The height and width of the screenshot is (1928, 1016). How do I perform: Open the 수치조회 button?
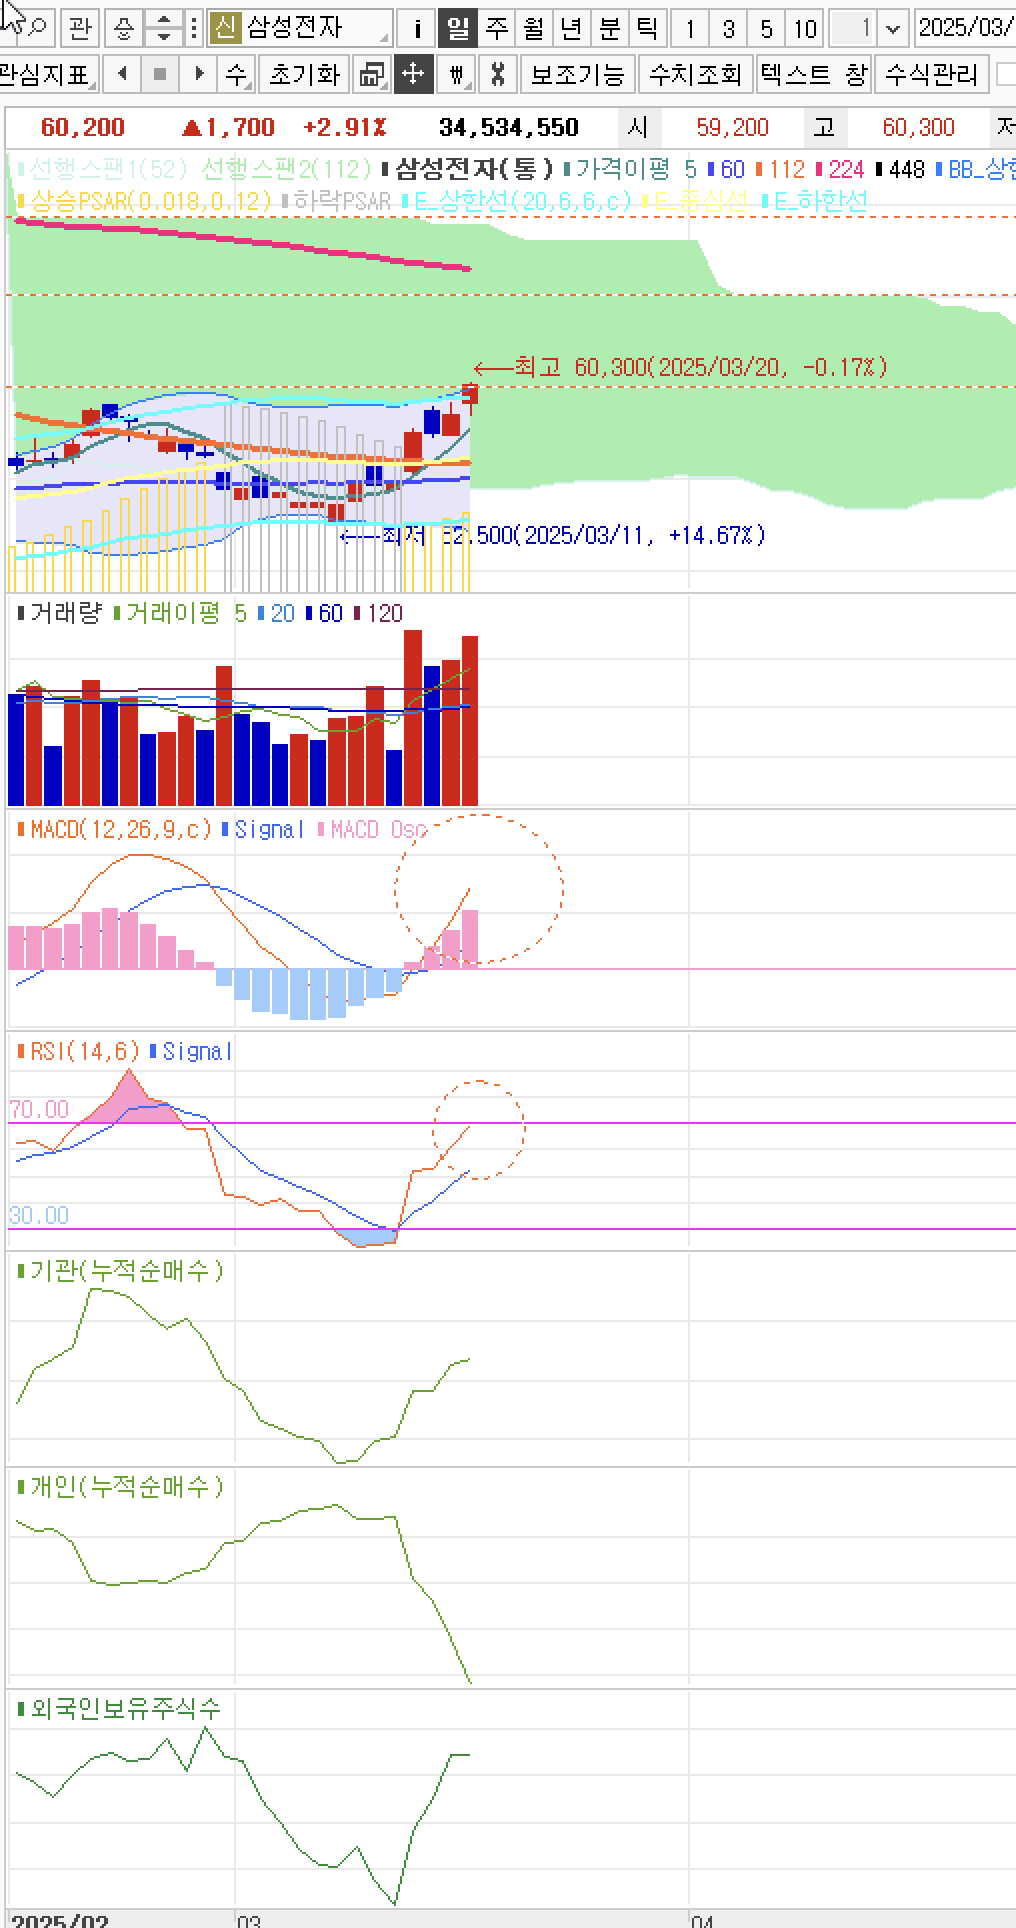coord(695,74)
